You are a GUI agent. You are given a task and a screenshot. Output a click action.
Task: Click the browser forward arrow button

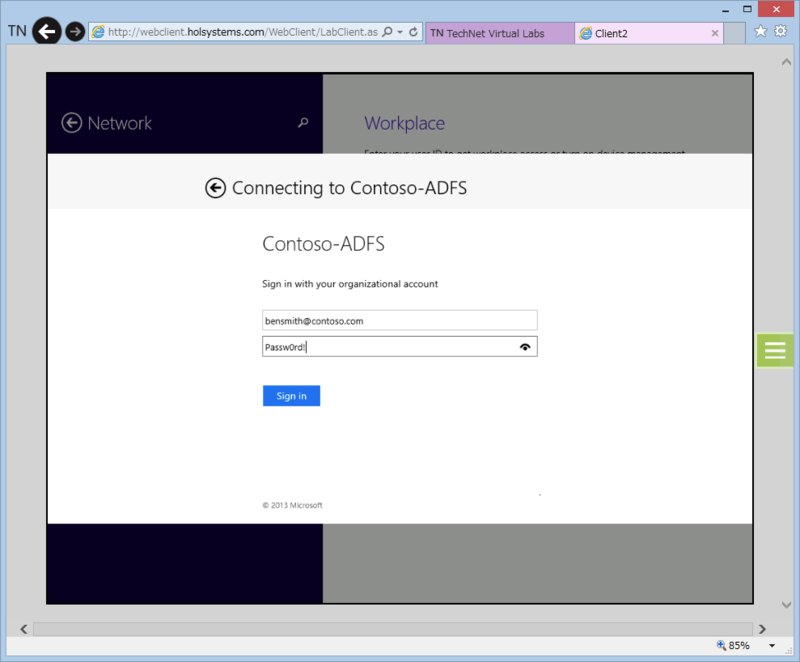75,32
